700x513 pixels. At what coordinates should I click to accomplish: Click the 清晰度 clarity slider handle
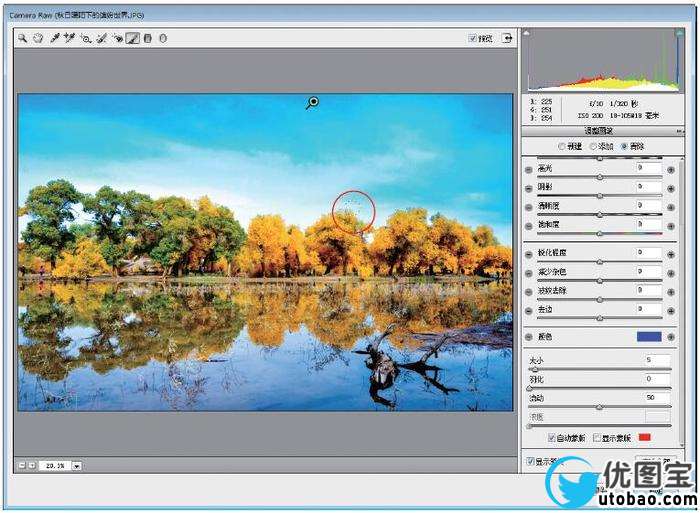pyautogui.click(x=600, y=215)
